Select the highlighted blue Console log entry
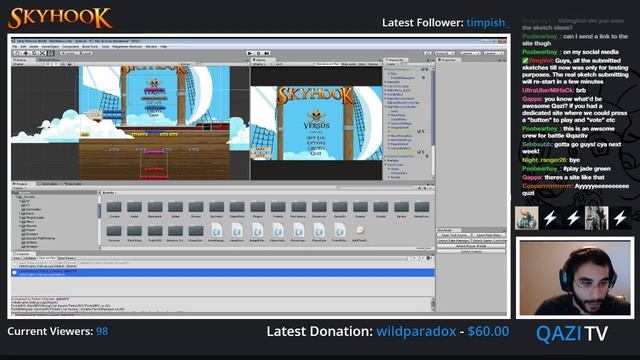The image size is (640, 360). (223, 272)
